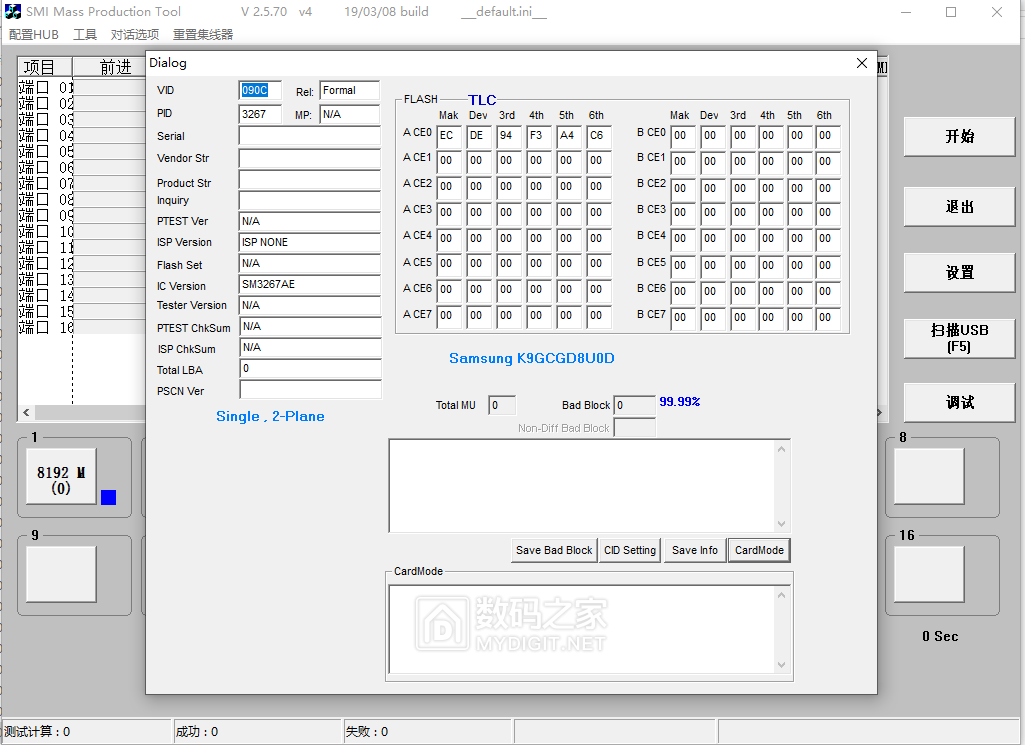Select empty port slot 9
This screenshot has height=745, width=1025.
click(61, 574)
